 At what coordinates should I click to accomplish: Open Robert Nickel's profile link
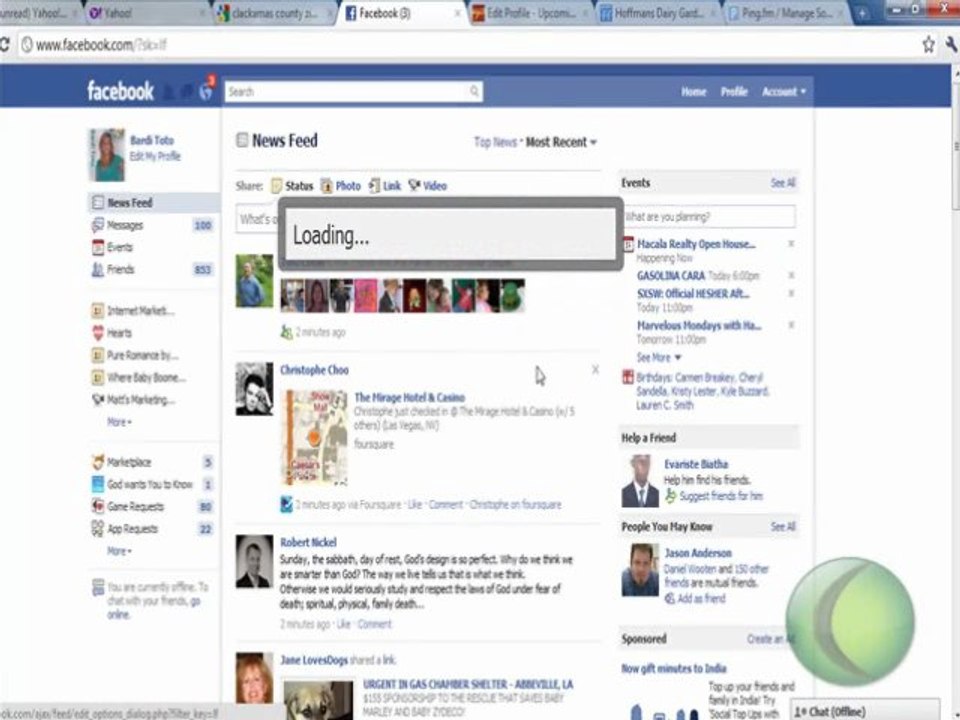pyautogui.click(x=308, y=542)
